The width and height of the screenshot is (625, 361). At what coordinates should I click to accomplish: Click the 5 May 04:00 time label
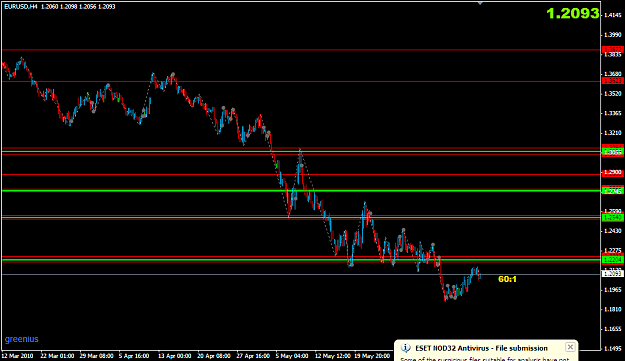tap(292, 356)
